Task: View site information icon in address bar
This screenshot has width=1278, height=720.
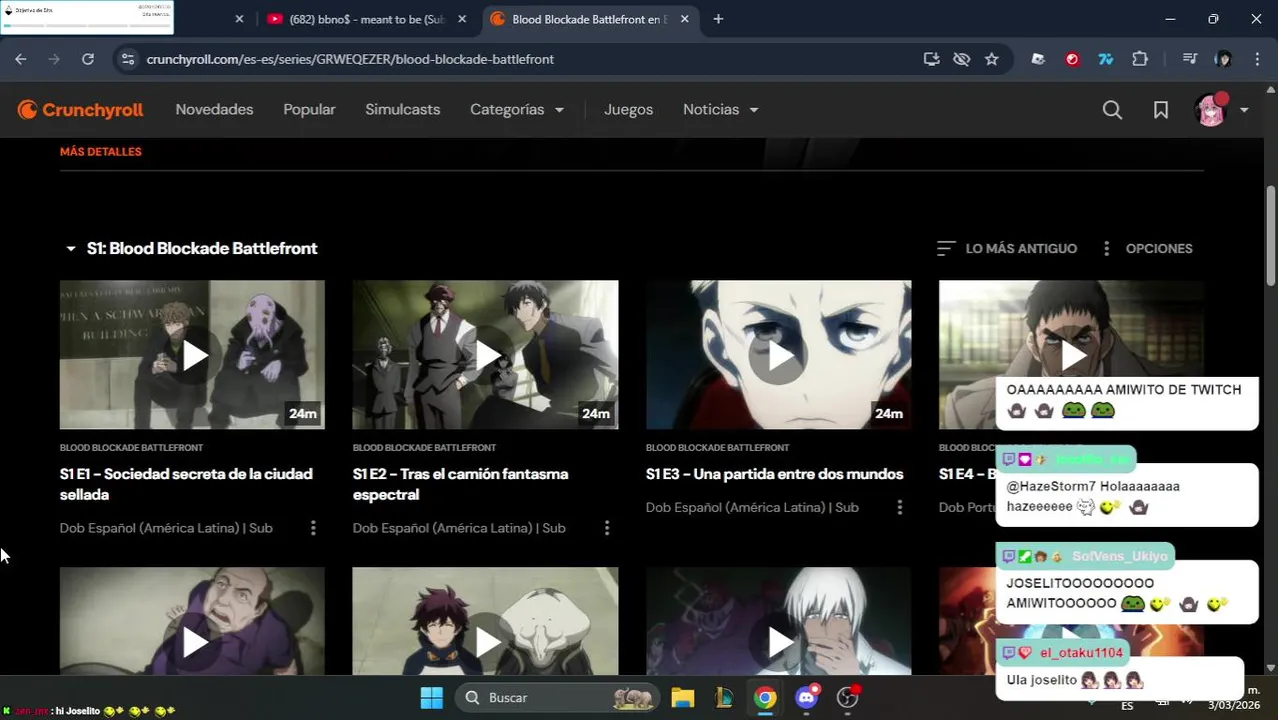Action: click(127, 59)
